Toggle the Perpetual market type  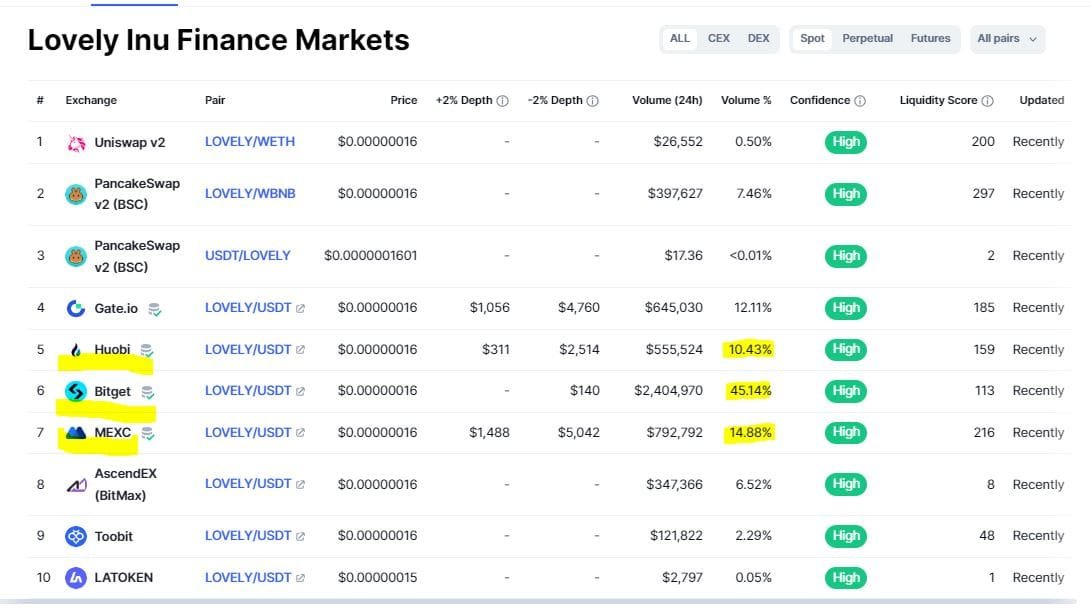(866, 38)
